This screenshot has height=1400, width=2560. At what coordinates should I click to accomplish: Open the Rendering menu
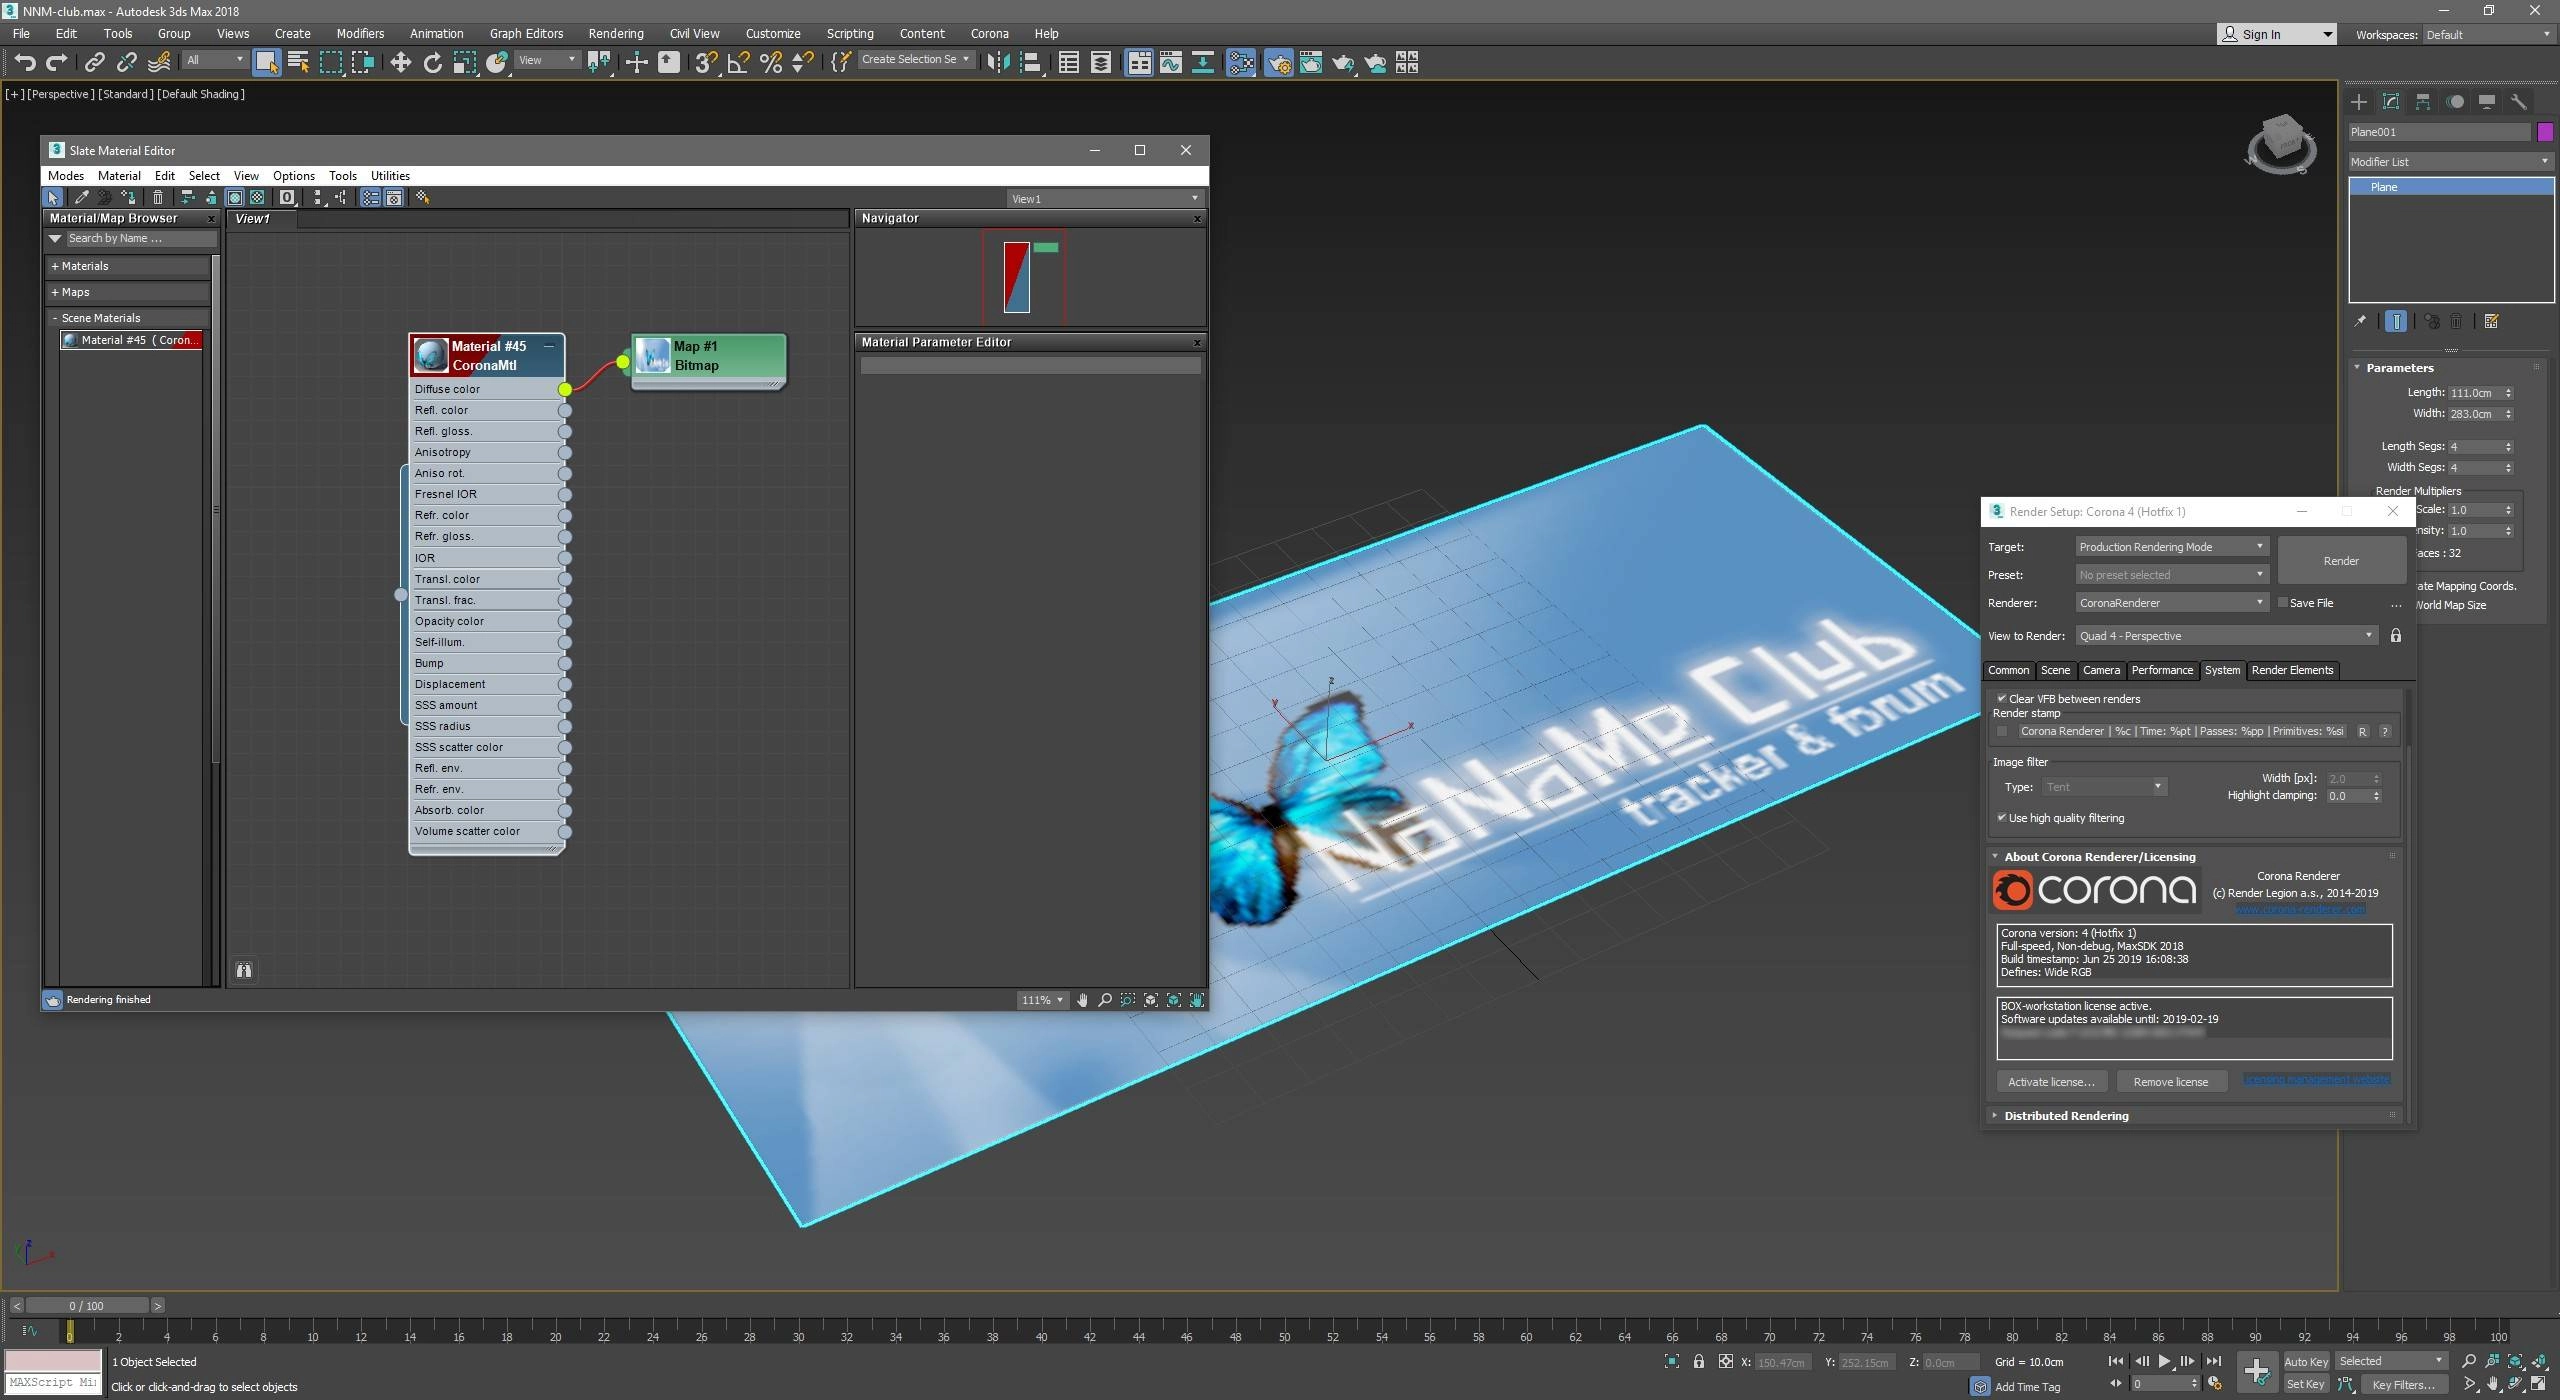coord(615,34)
